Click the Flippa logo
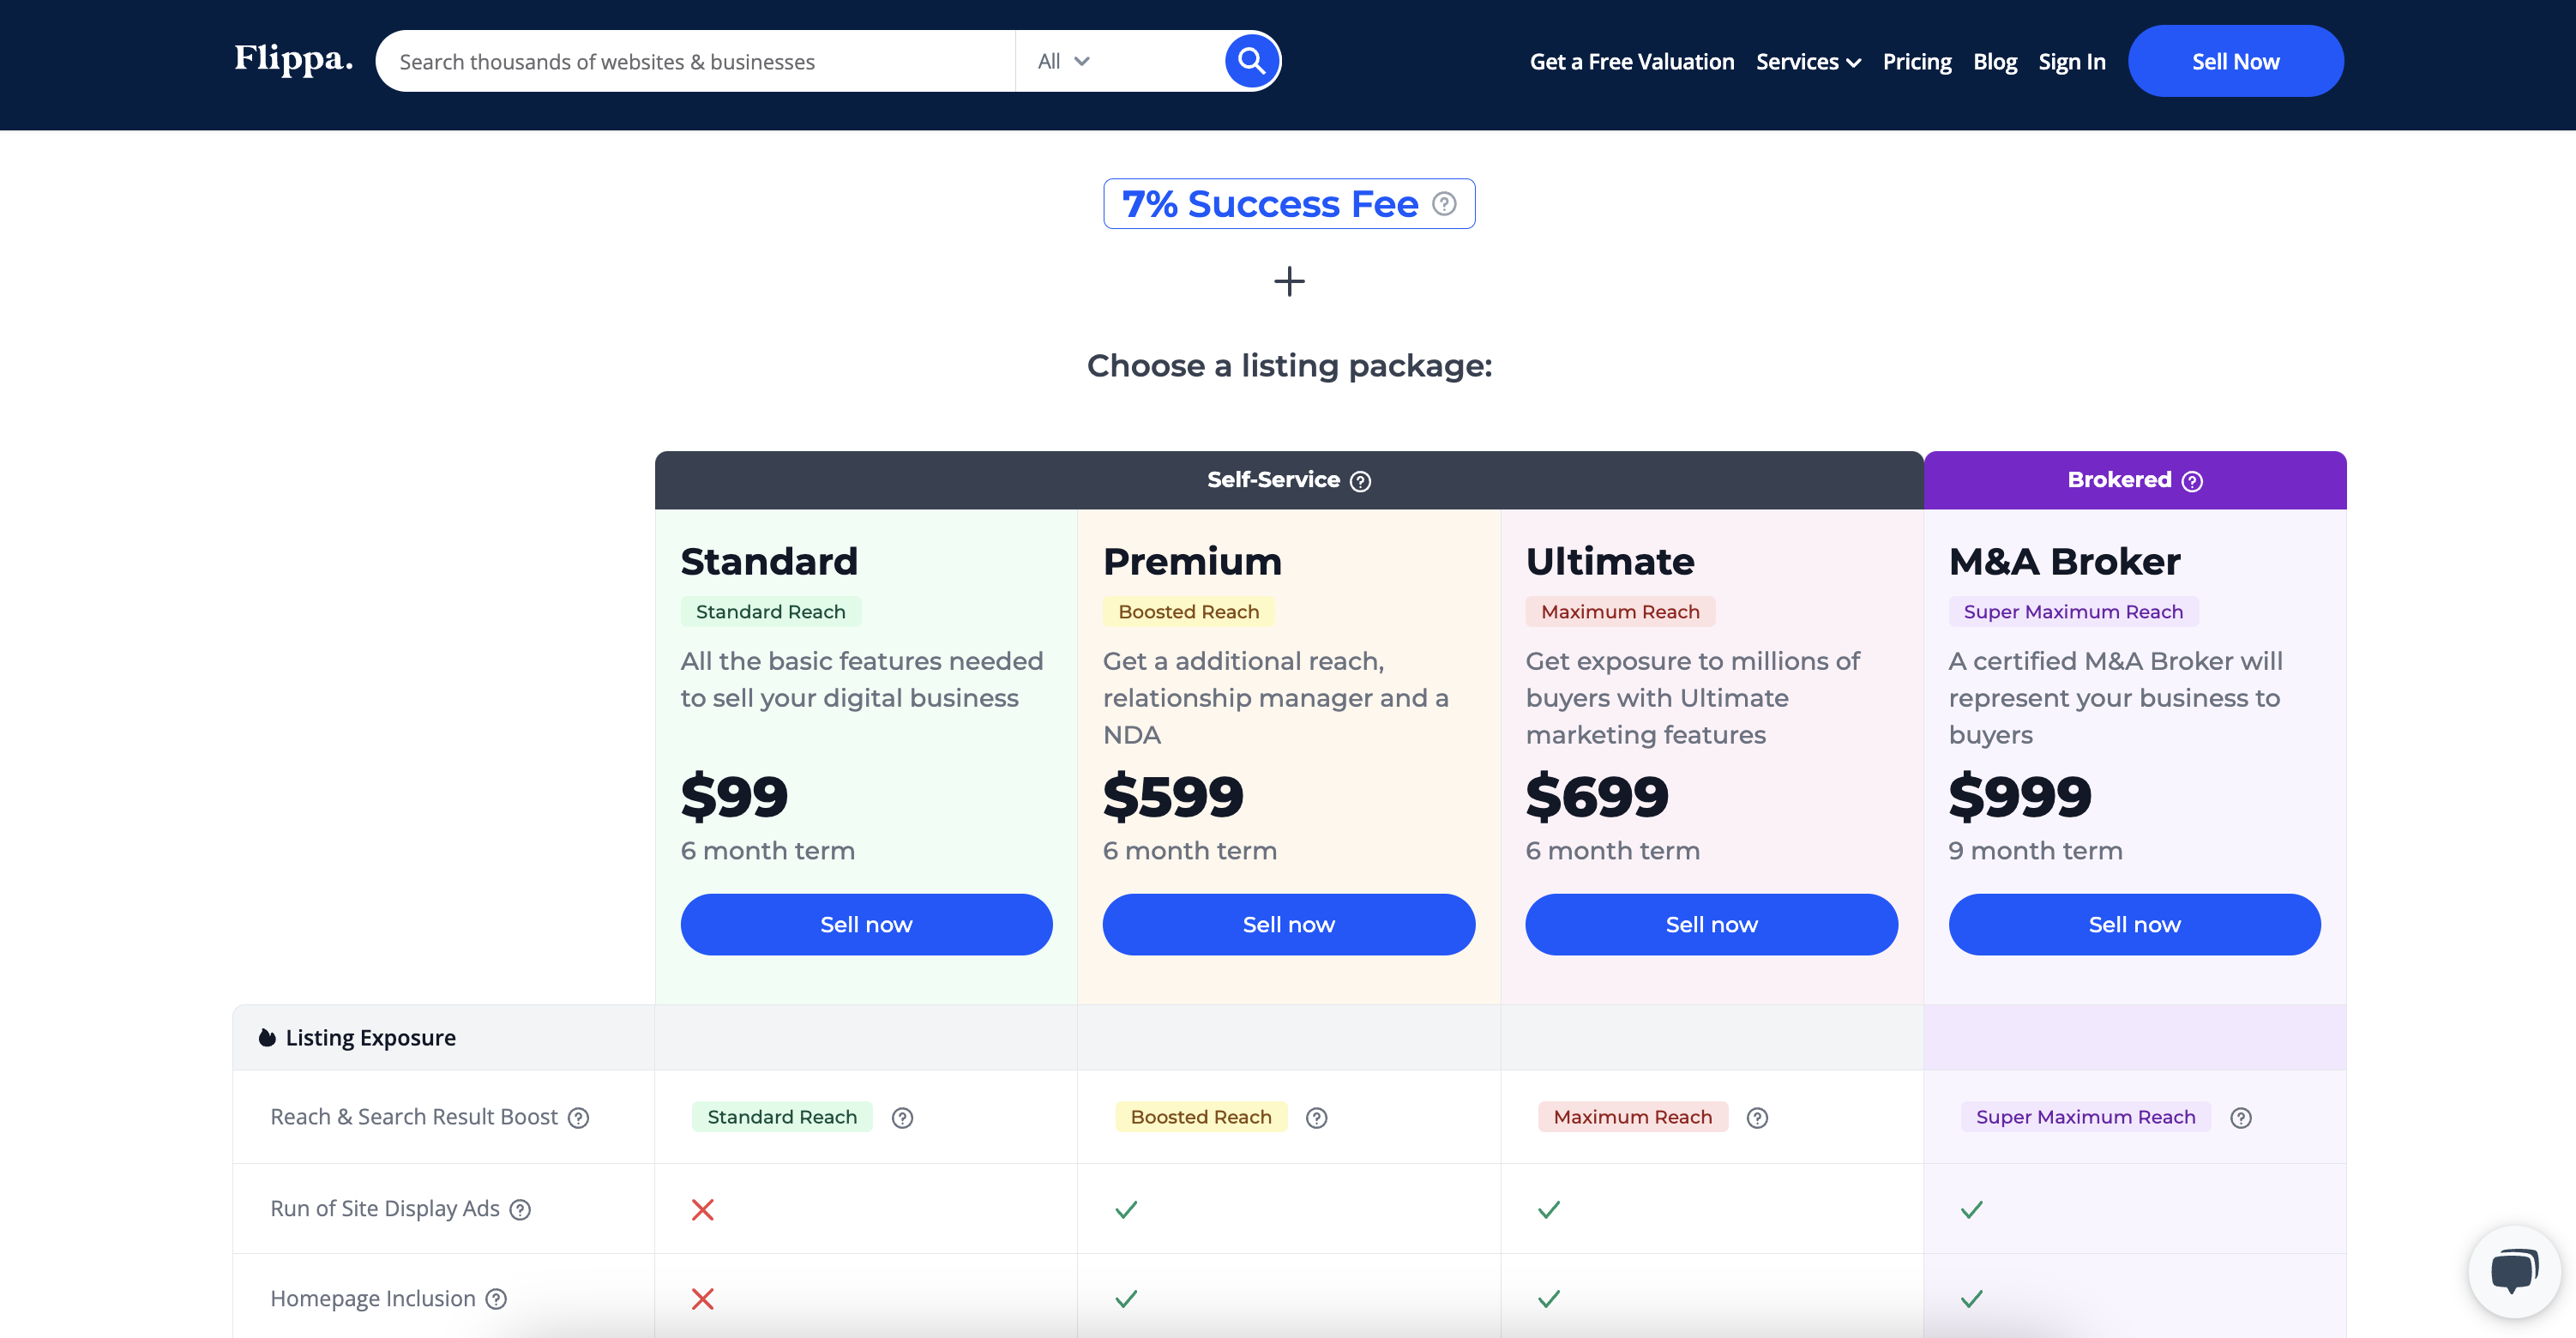The image size is (2576, 1338). pyautogui.click(x=292, y=59)
